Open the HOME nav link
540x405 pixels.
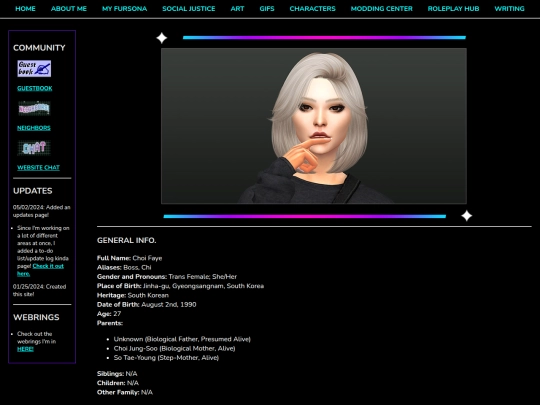tap(25, 9)
